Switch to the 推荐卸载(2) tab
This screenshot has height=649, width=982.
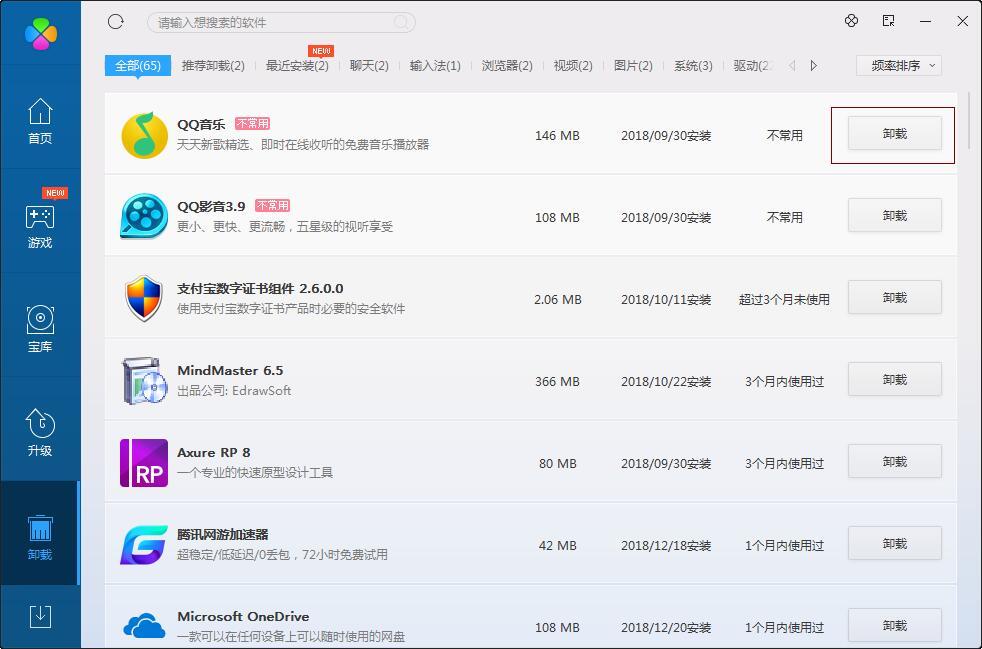click(x=213, y=64)
